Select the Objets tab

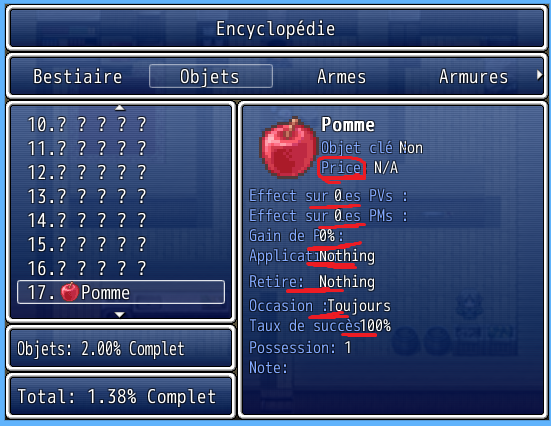click(210, 76)
